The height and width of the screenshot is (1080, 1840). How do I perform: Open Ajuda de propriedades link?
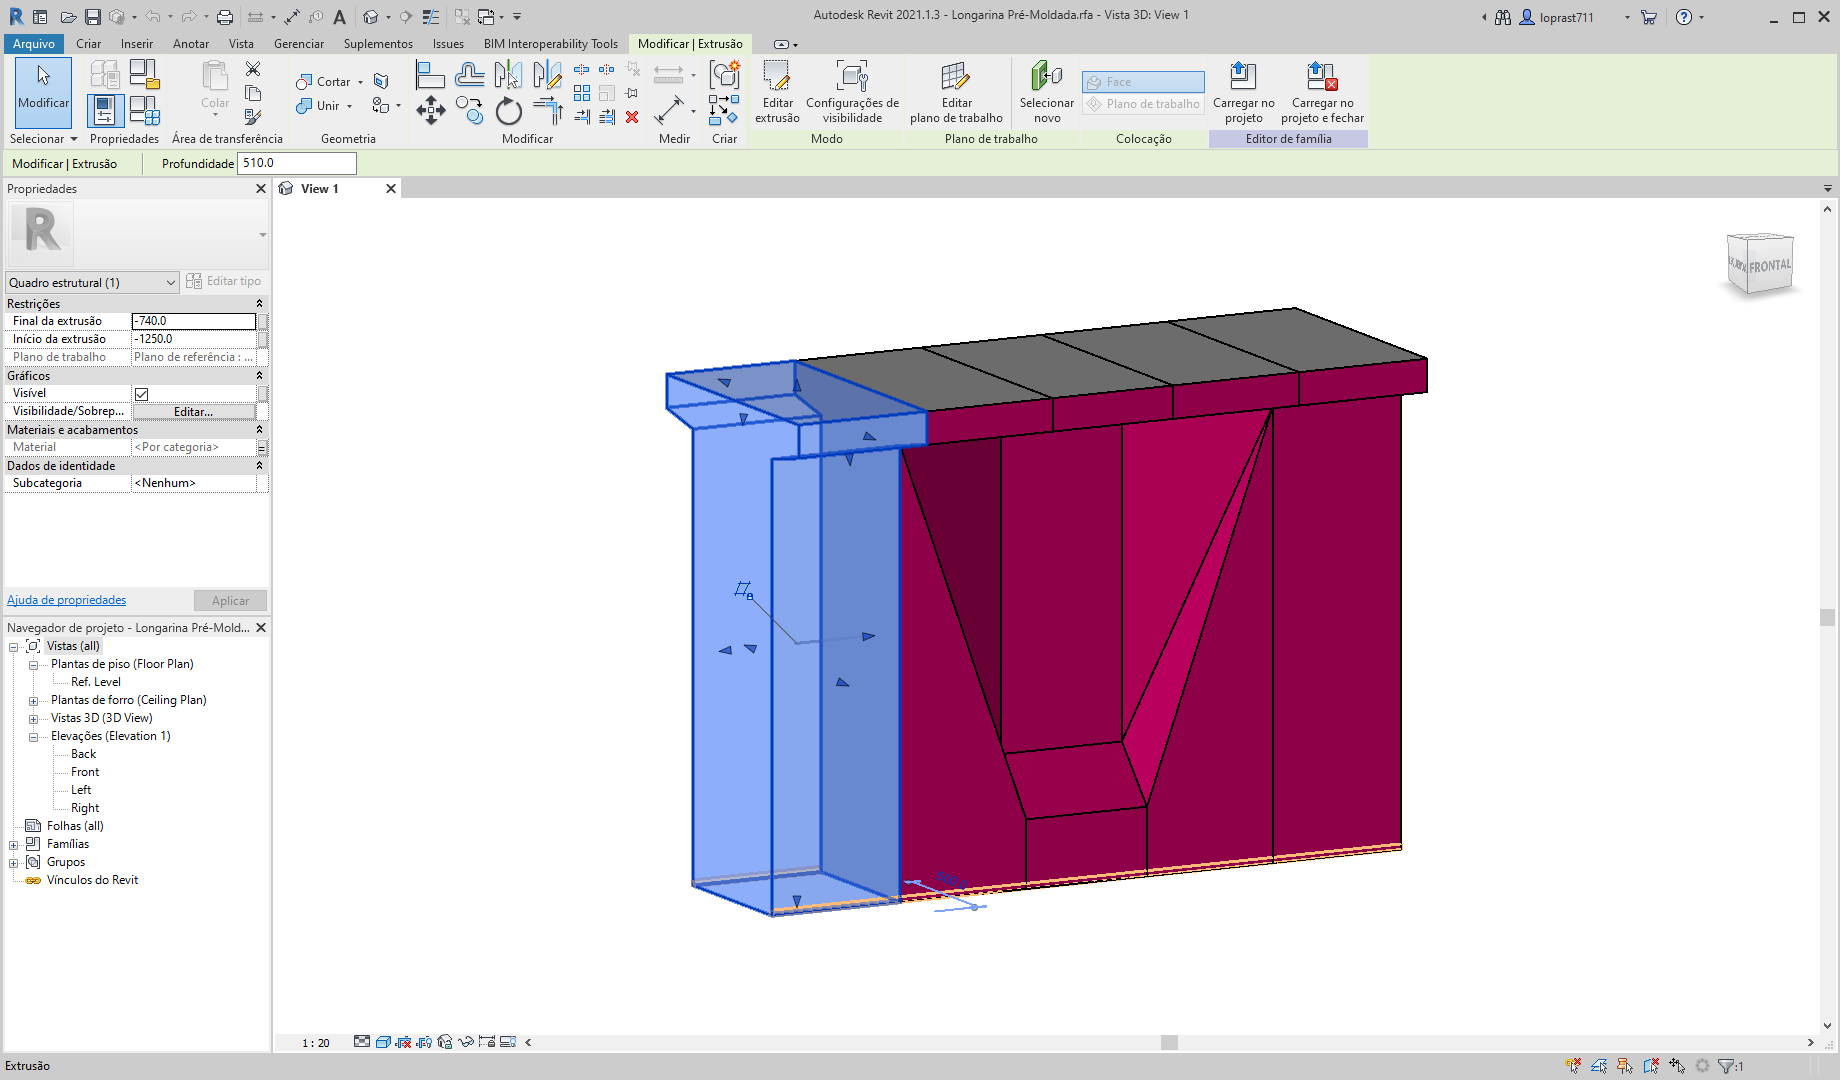coord(66,599)
